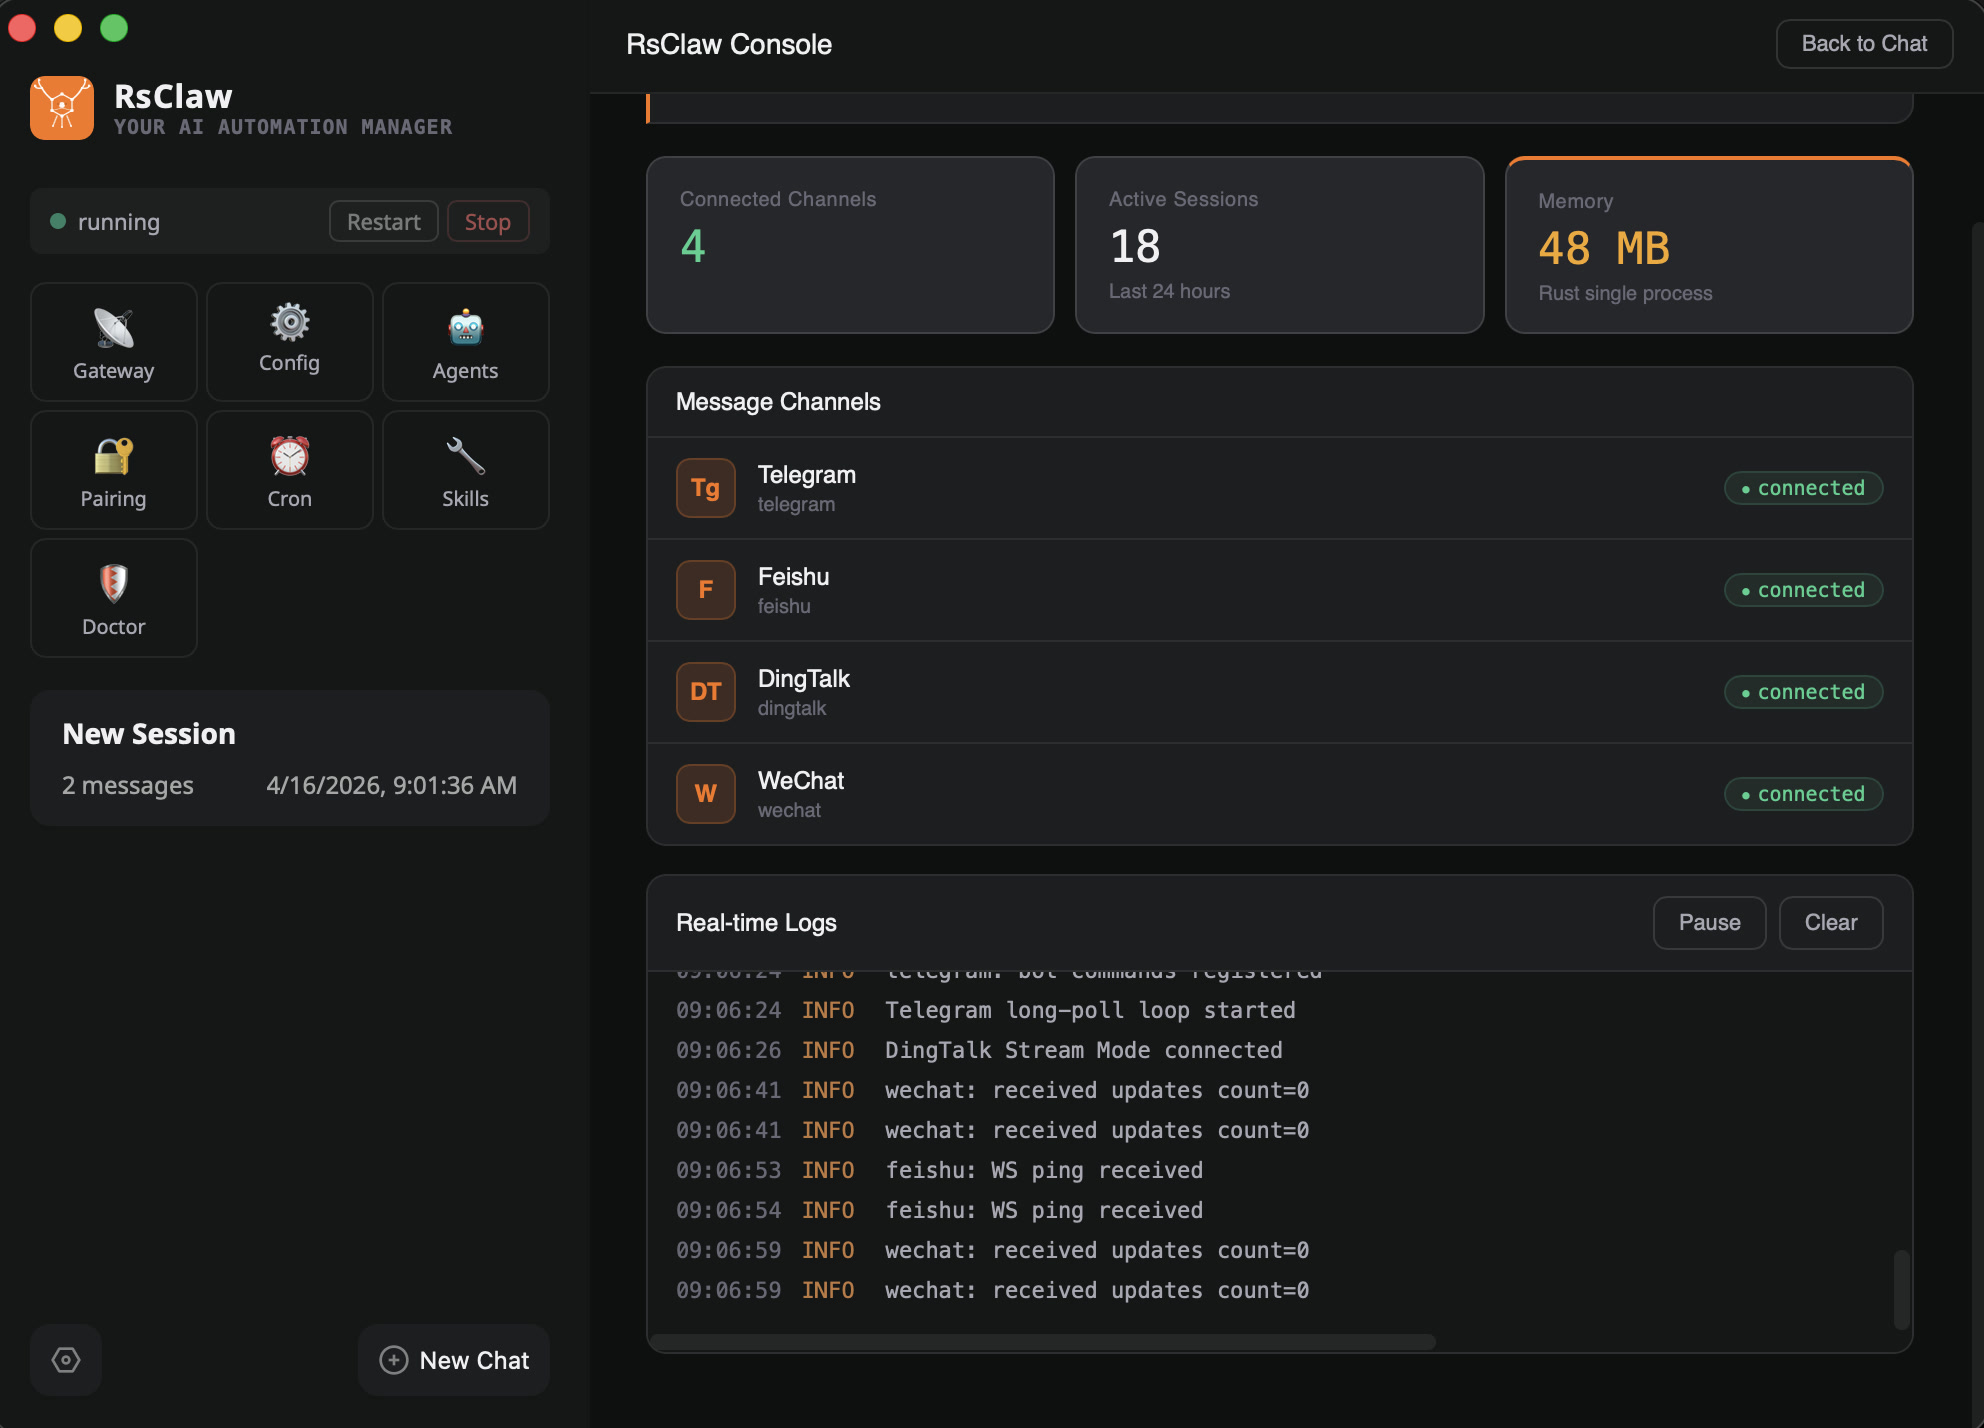Click the Telegram channel icon

(706, 488)
